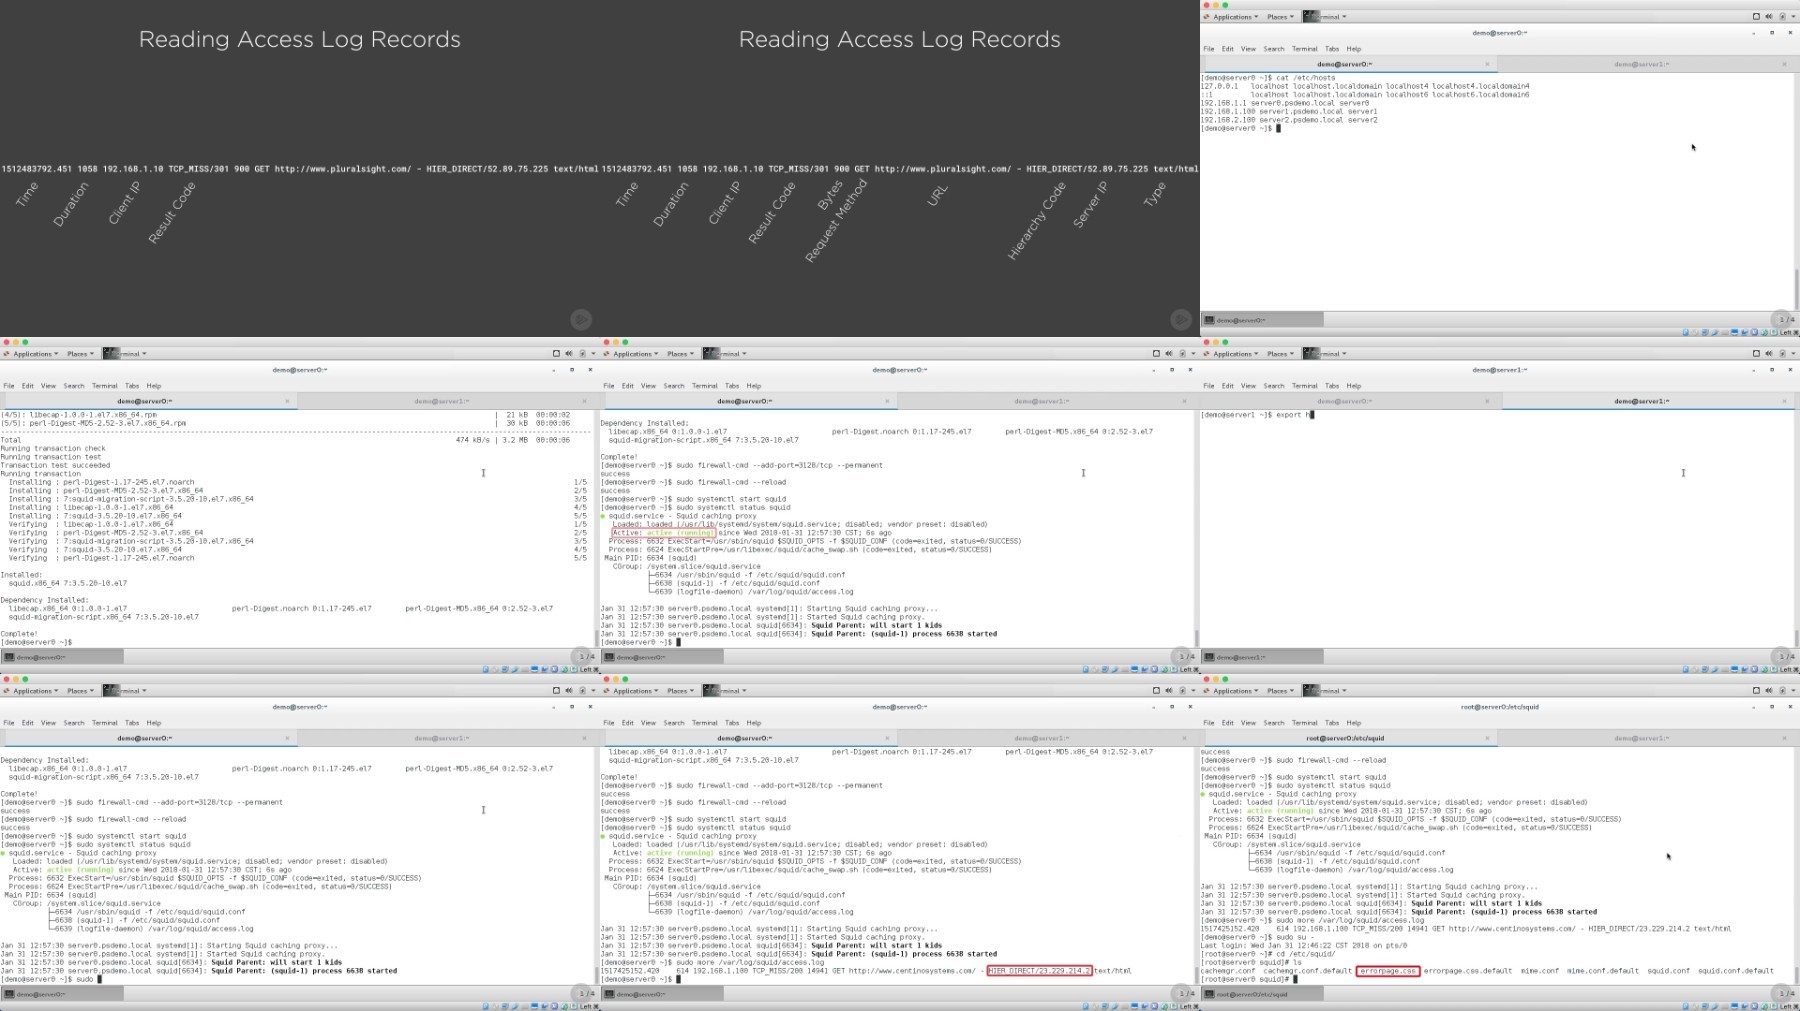Play the slide showing the Hierarchy Code label

click(1181, 319)
